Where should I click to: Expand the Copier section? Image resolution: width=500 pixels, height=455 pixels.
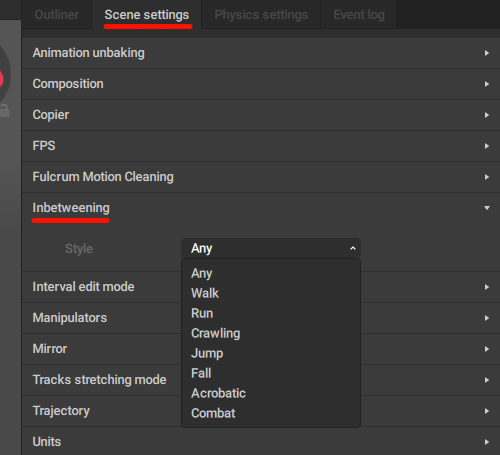click(x=261, y=115)
